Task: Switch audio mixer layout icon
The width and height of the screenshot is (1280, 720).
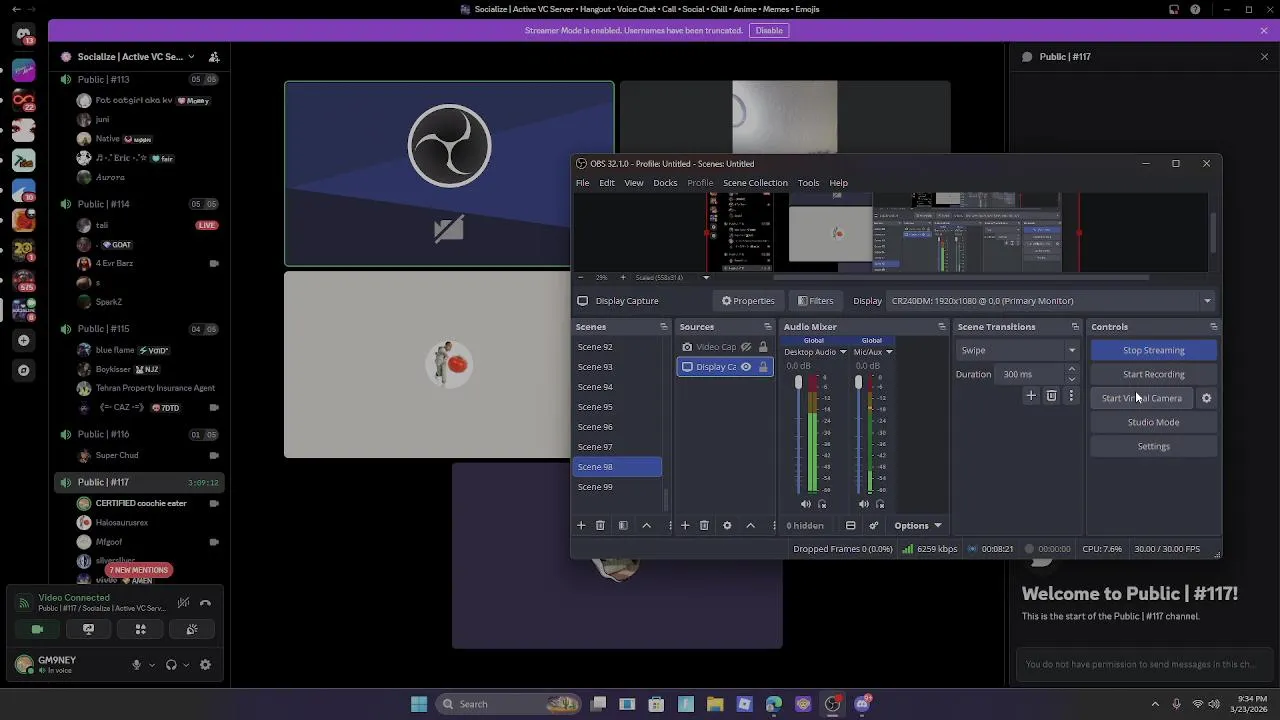Action: click(x=851, y=525)
